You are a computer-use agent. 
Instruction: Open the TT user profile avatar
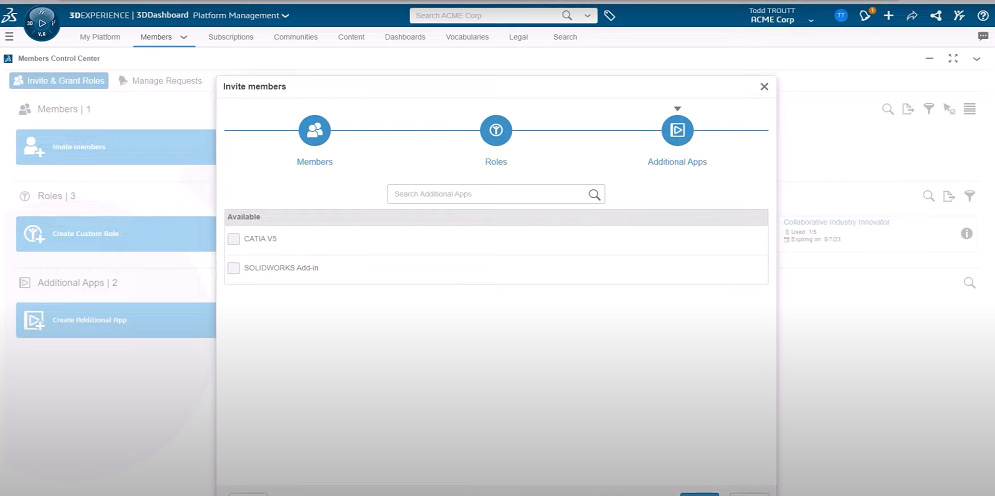point(841,15)
